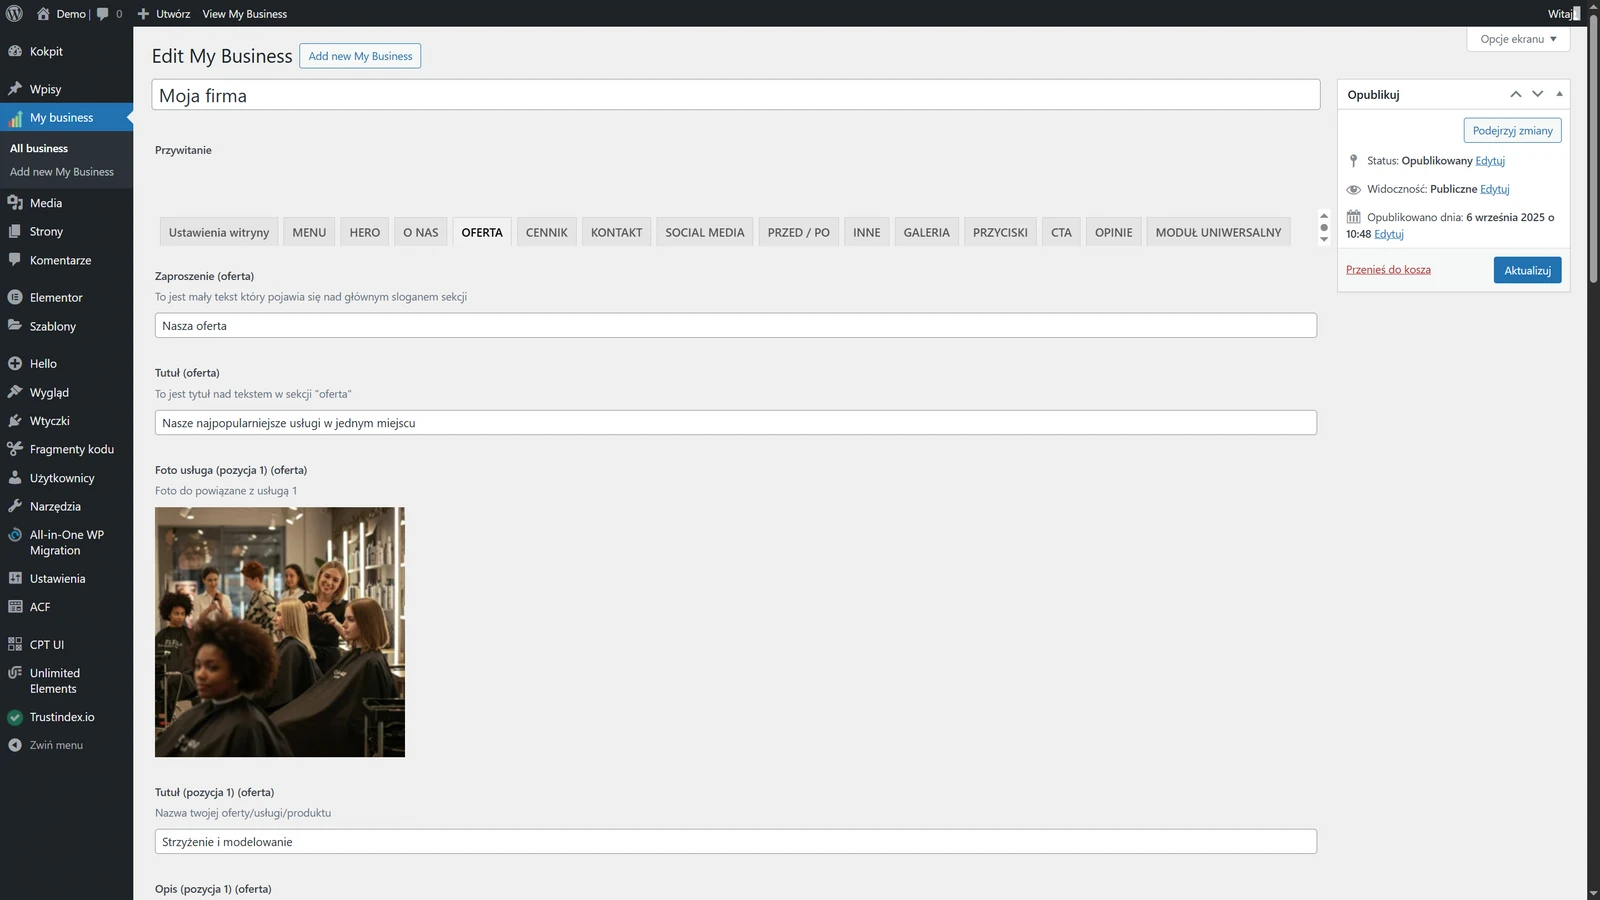Open the CPT UI menu item
The width and height of the screenshot is (1600, 900).
[x=46, y=645]
